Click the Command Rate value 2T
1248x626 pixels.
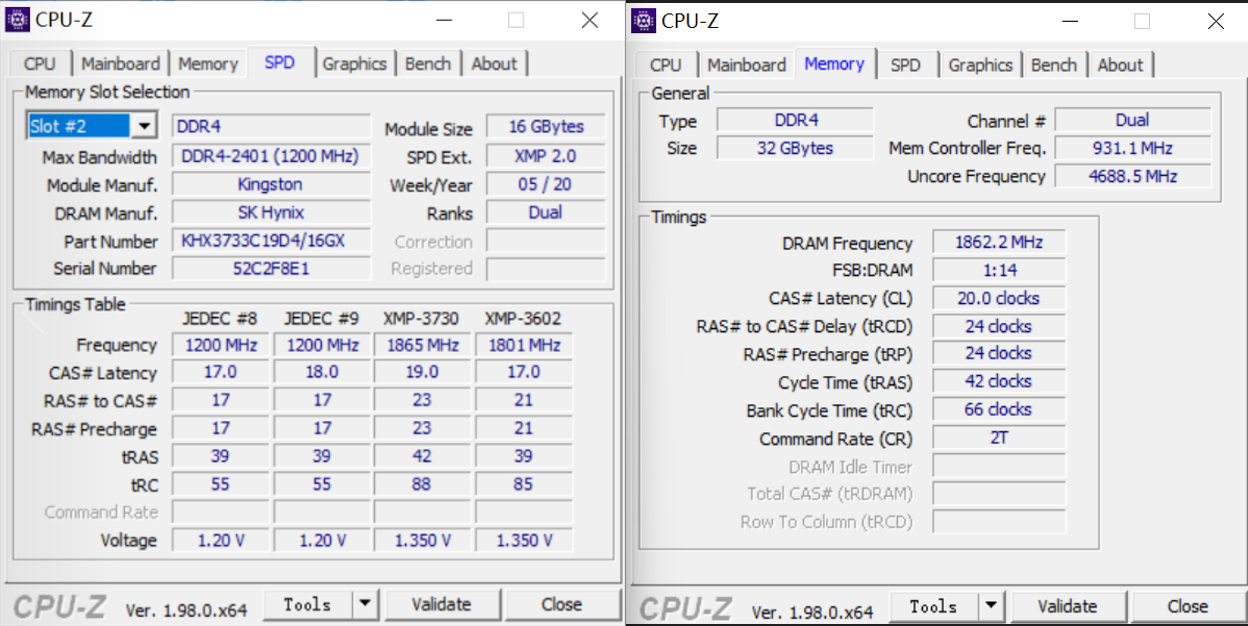[x=999, y=437]
